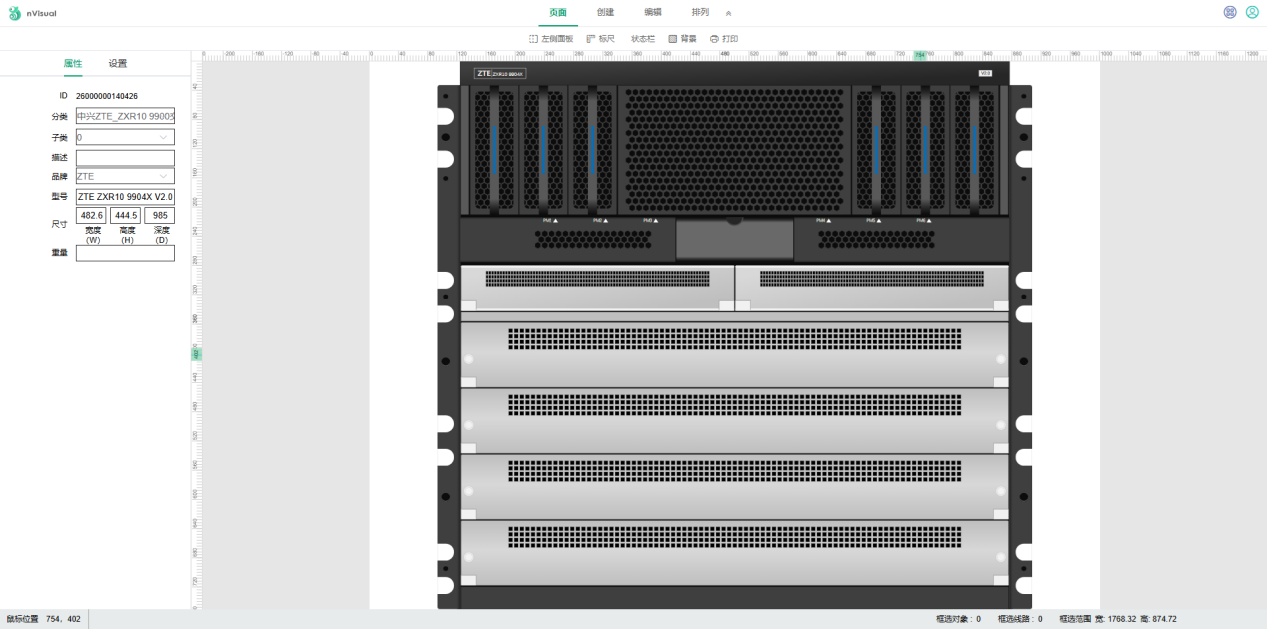Collapse the toolbar with double-chevron arrow

point(729,13)
